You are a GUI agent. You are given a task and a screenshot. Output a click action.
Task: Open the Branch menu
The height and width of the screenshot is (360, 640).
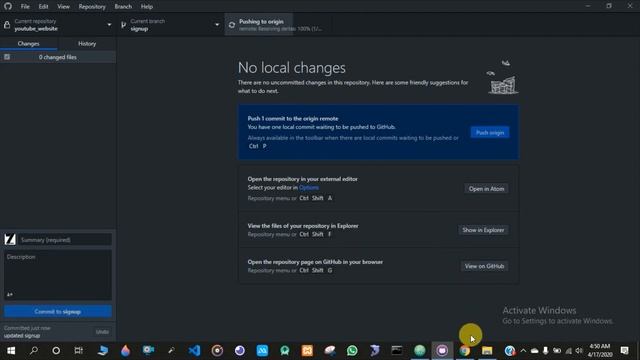(x=123, y=7)
